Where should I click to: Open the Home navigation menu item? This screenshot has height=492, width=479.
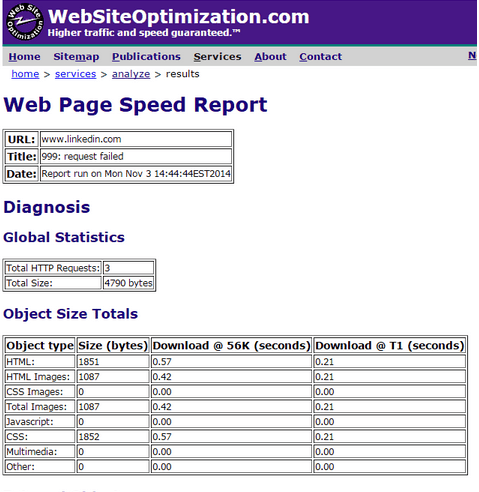pos(24,57)
